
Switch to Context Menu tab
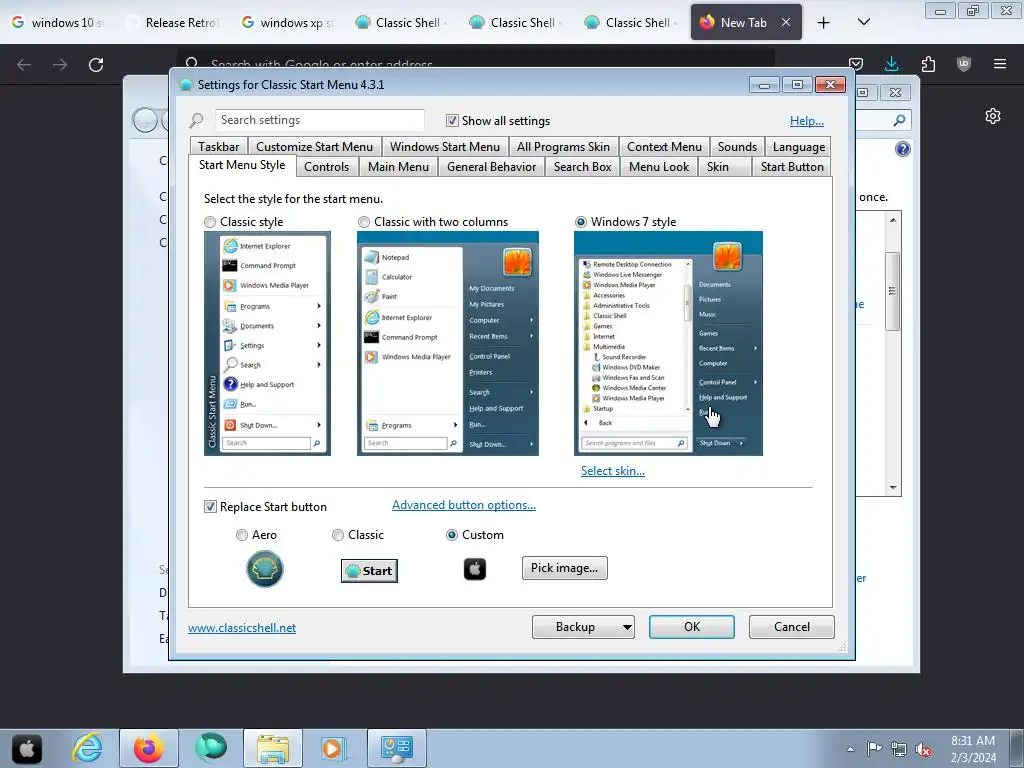pyautogui.click(x=664, y=147)
